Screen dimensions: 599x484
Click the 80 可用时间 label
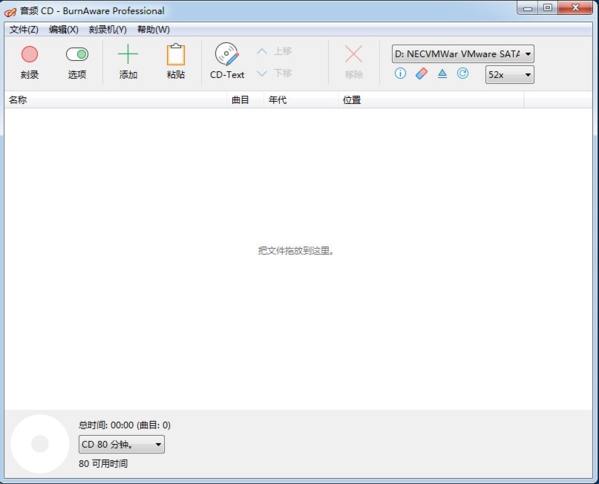coord(103,464)
